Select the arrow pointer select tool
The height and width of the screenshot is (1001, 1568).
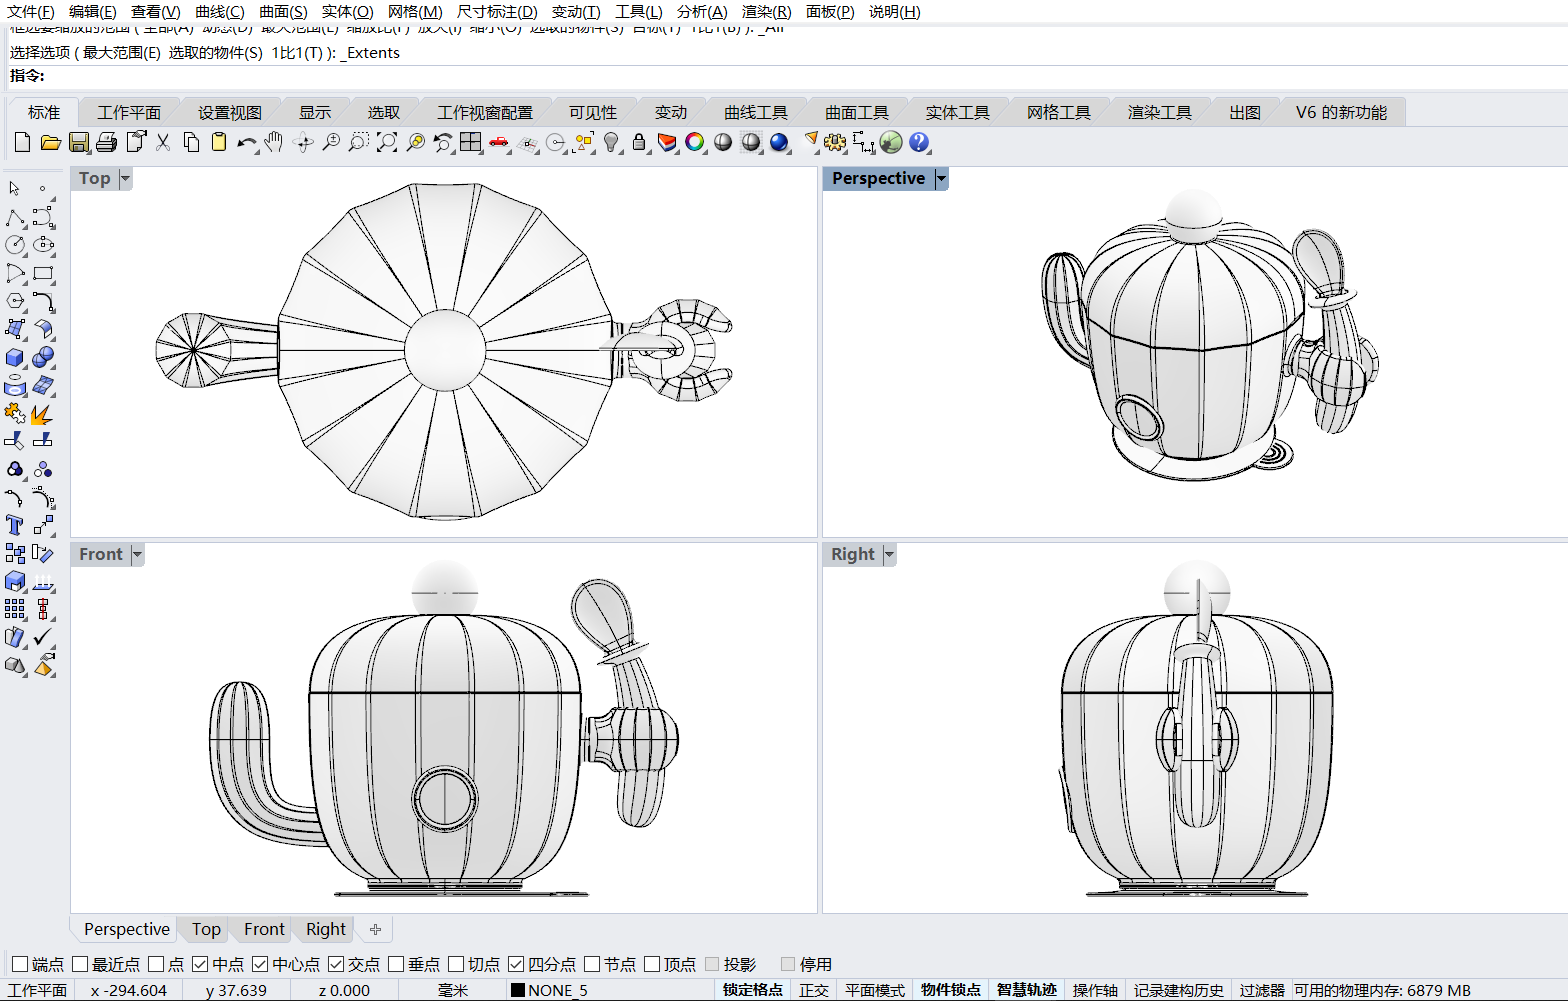coord(15,188)
